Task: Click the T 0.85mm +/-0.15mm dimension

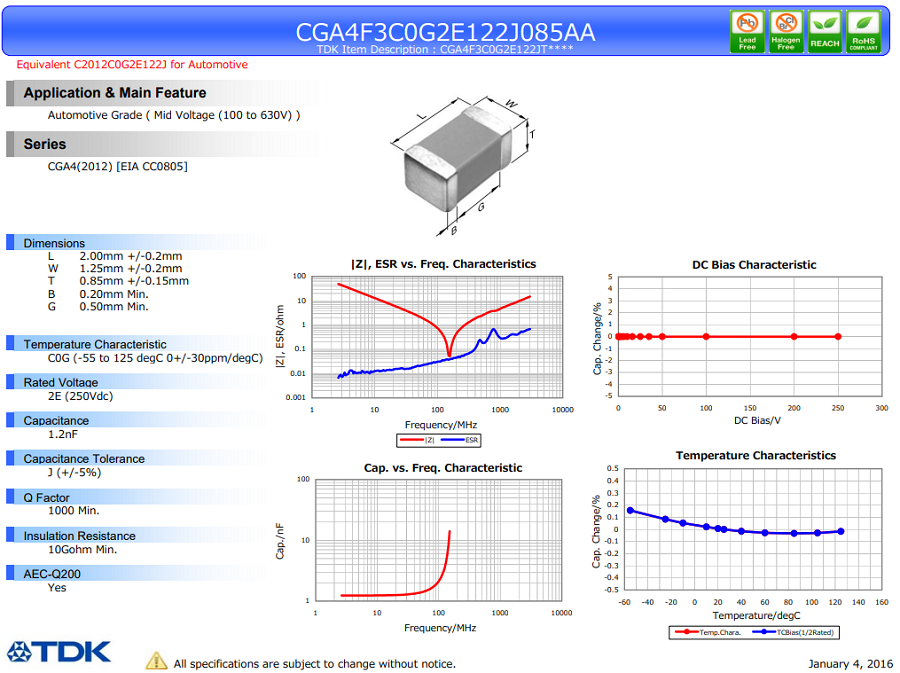Action: pyautogui.click(x=118, y=281)
